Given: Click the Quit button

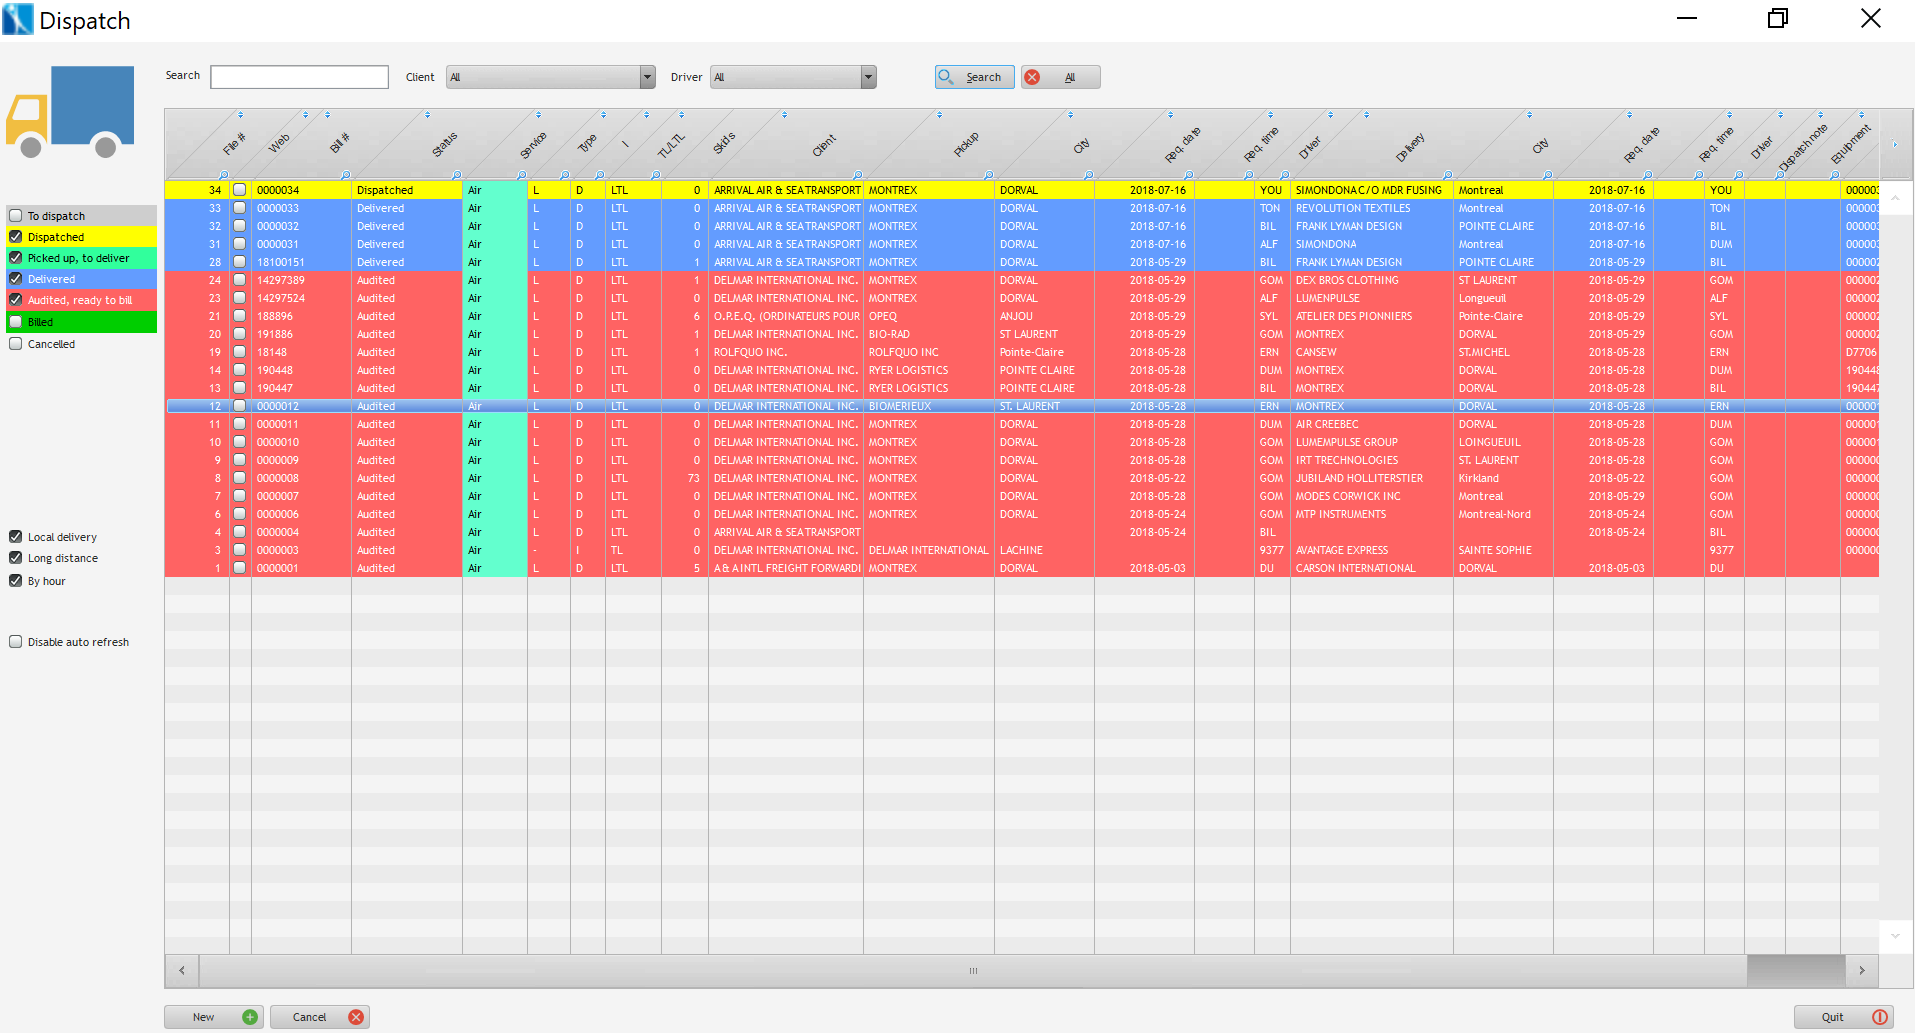Looking at the screenshot, I should tap(1843, 1017).
